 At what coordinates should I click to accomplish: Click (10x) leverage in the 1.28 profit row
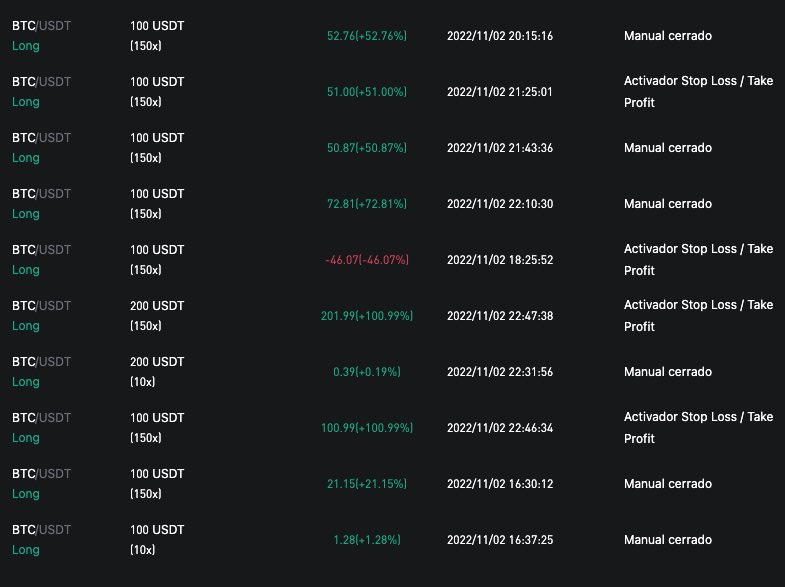tap(142, 550)
